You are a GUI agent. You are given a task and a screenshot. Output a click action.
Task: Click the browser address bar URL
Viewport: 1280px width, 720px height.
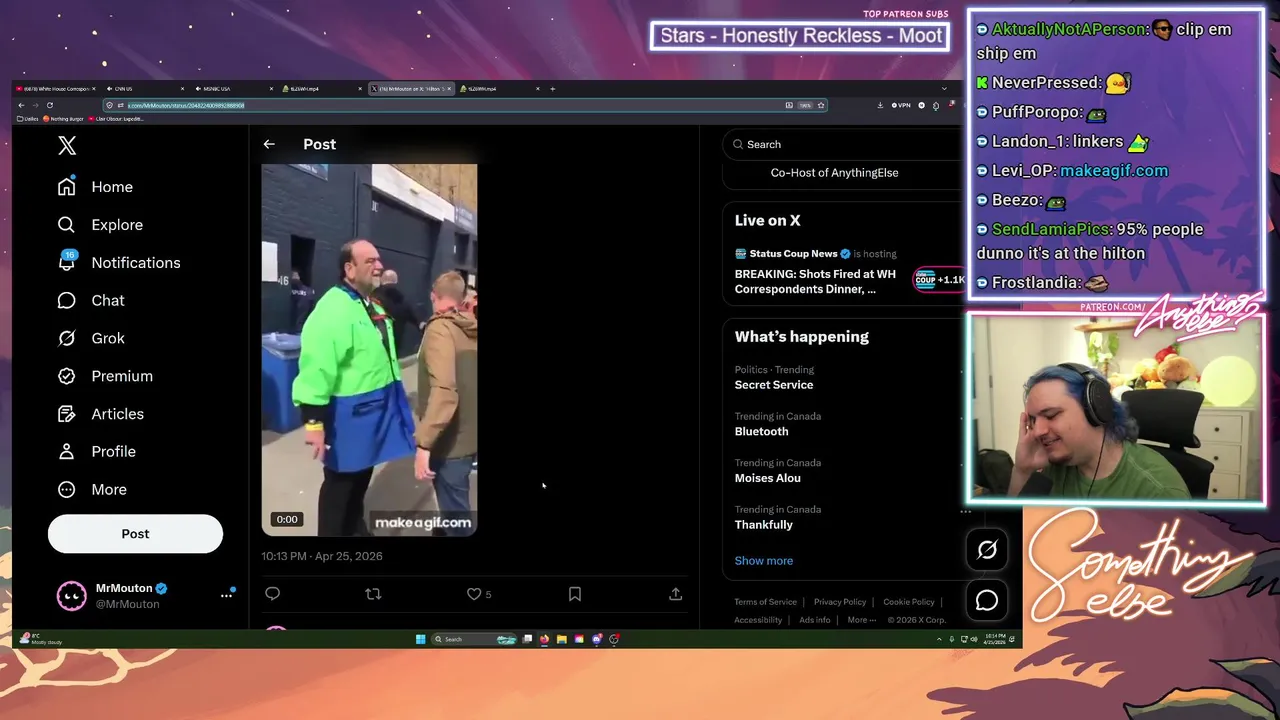tap(186, 105)
